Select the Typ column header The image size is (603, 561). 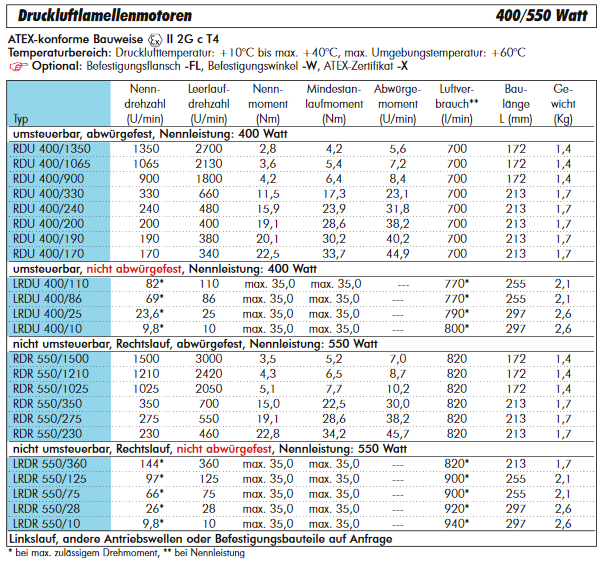(x=20, y=119)
